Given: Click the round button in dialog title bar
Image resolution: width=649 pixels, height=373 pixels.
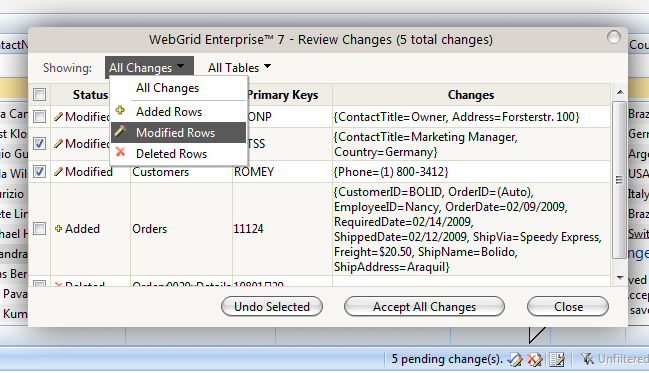Looking at the screenshot, I should (613, 37).
